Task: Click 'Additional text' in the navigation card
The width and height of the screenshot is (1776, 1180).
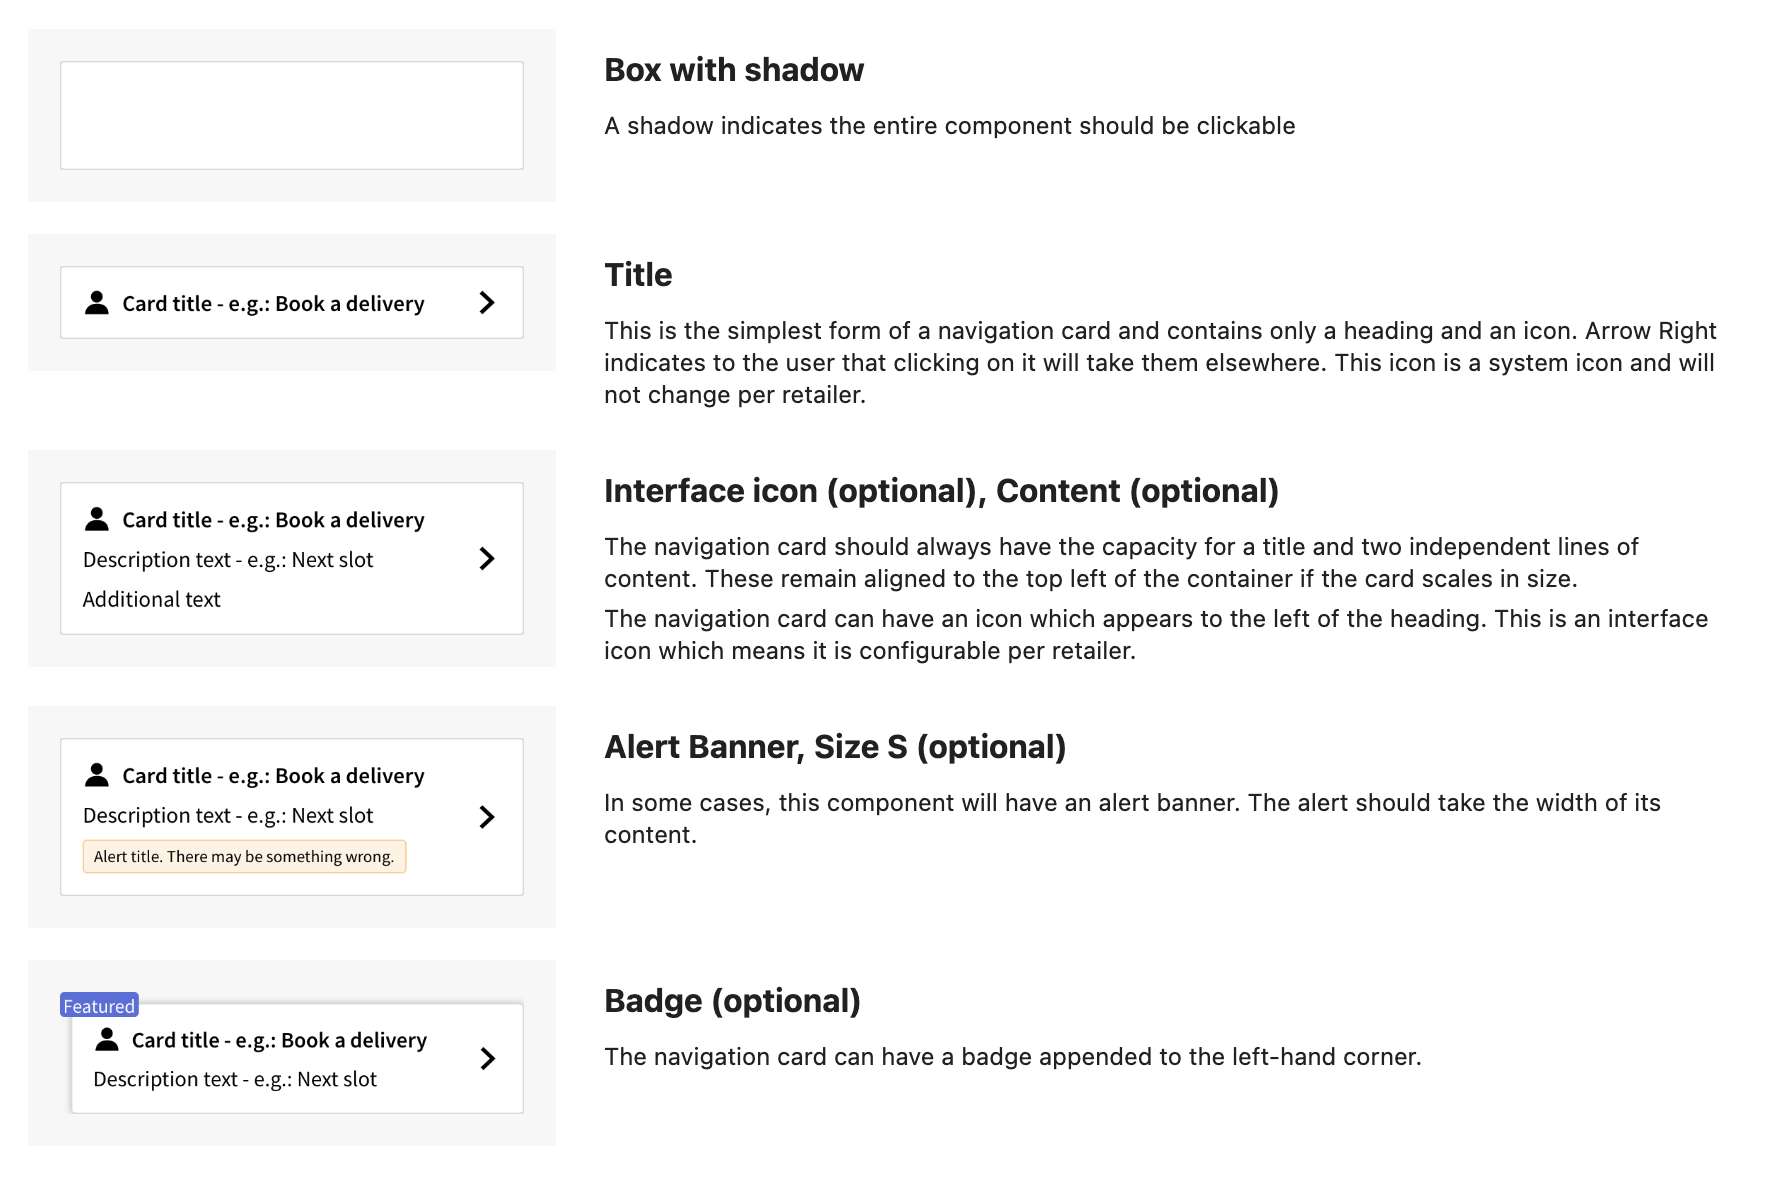Action: (152, 600)
